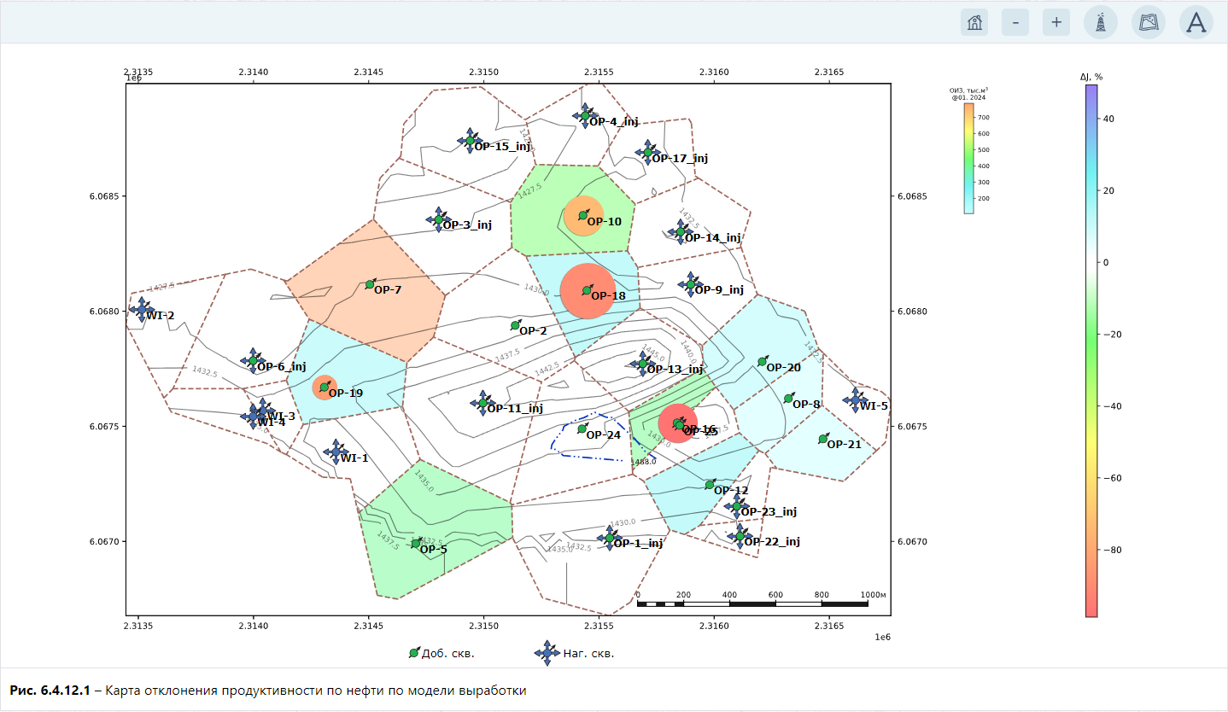Zoom in with the plus button

(1056, 22)
